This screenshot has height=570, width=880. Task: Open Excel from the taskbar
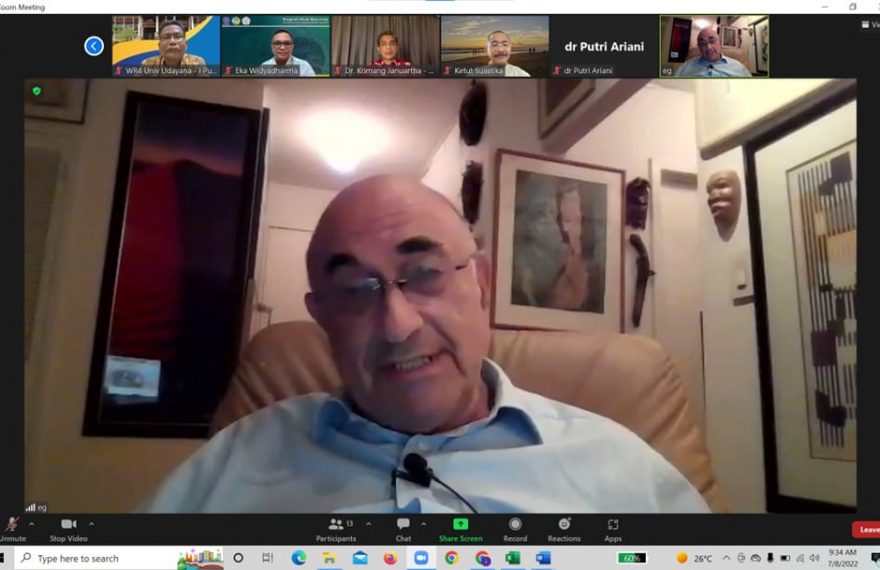[512, 558]
